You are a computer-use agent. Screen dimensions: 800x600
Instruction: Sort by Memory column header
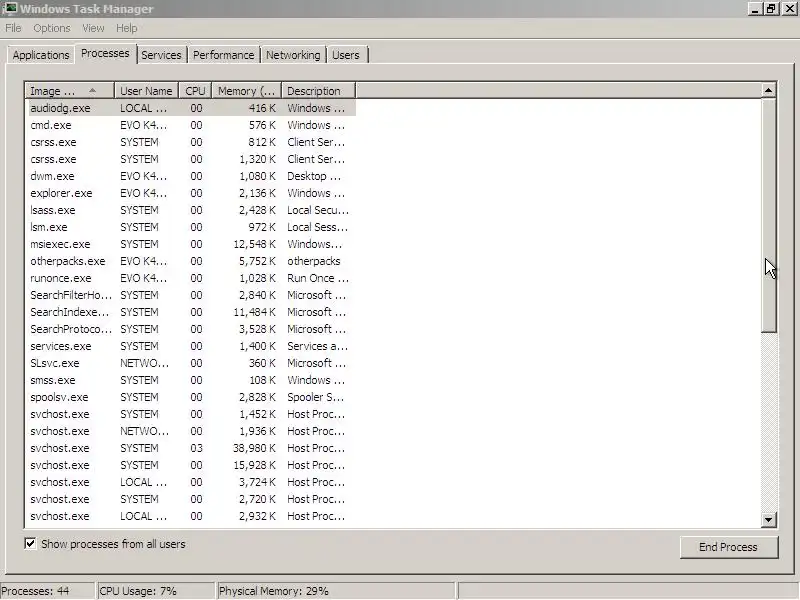pos(247,91)
